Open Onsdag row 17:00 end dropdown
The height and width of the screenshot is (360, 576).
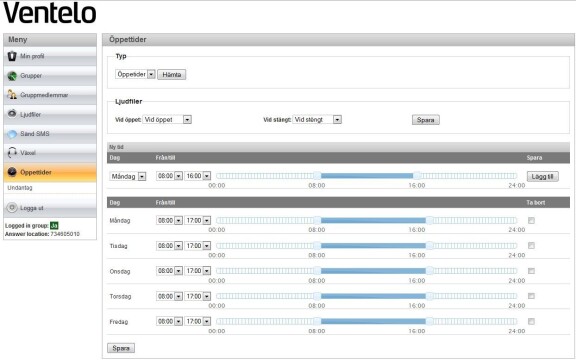coord(198,271)
